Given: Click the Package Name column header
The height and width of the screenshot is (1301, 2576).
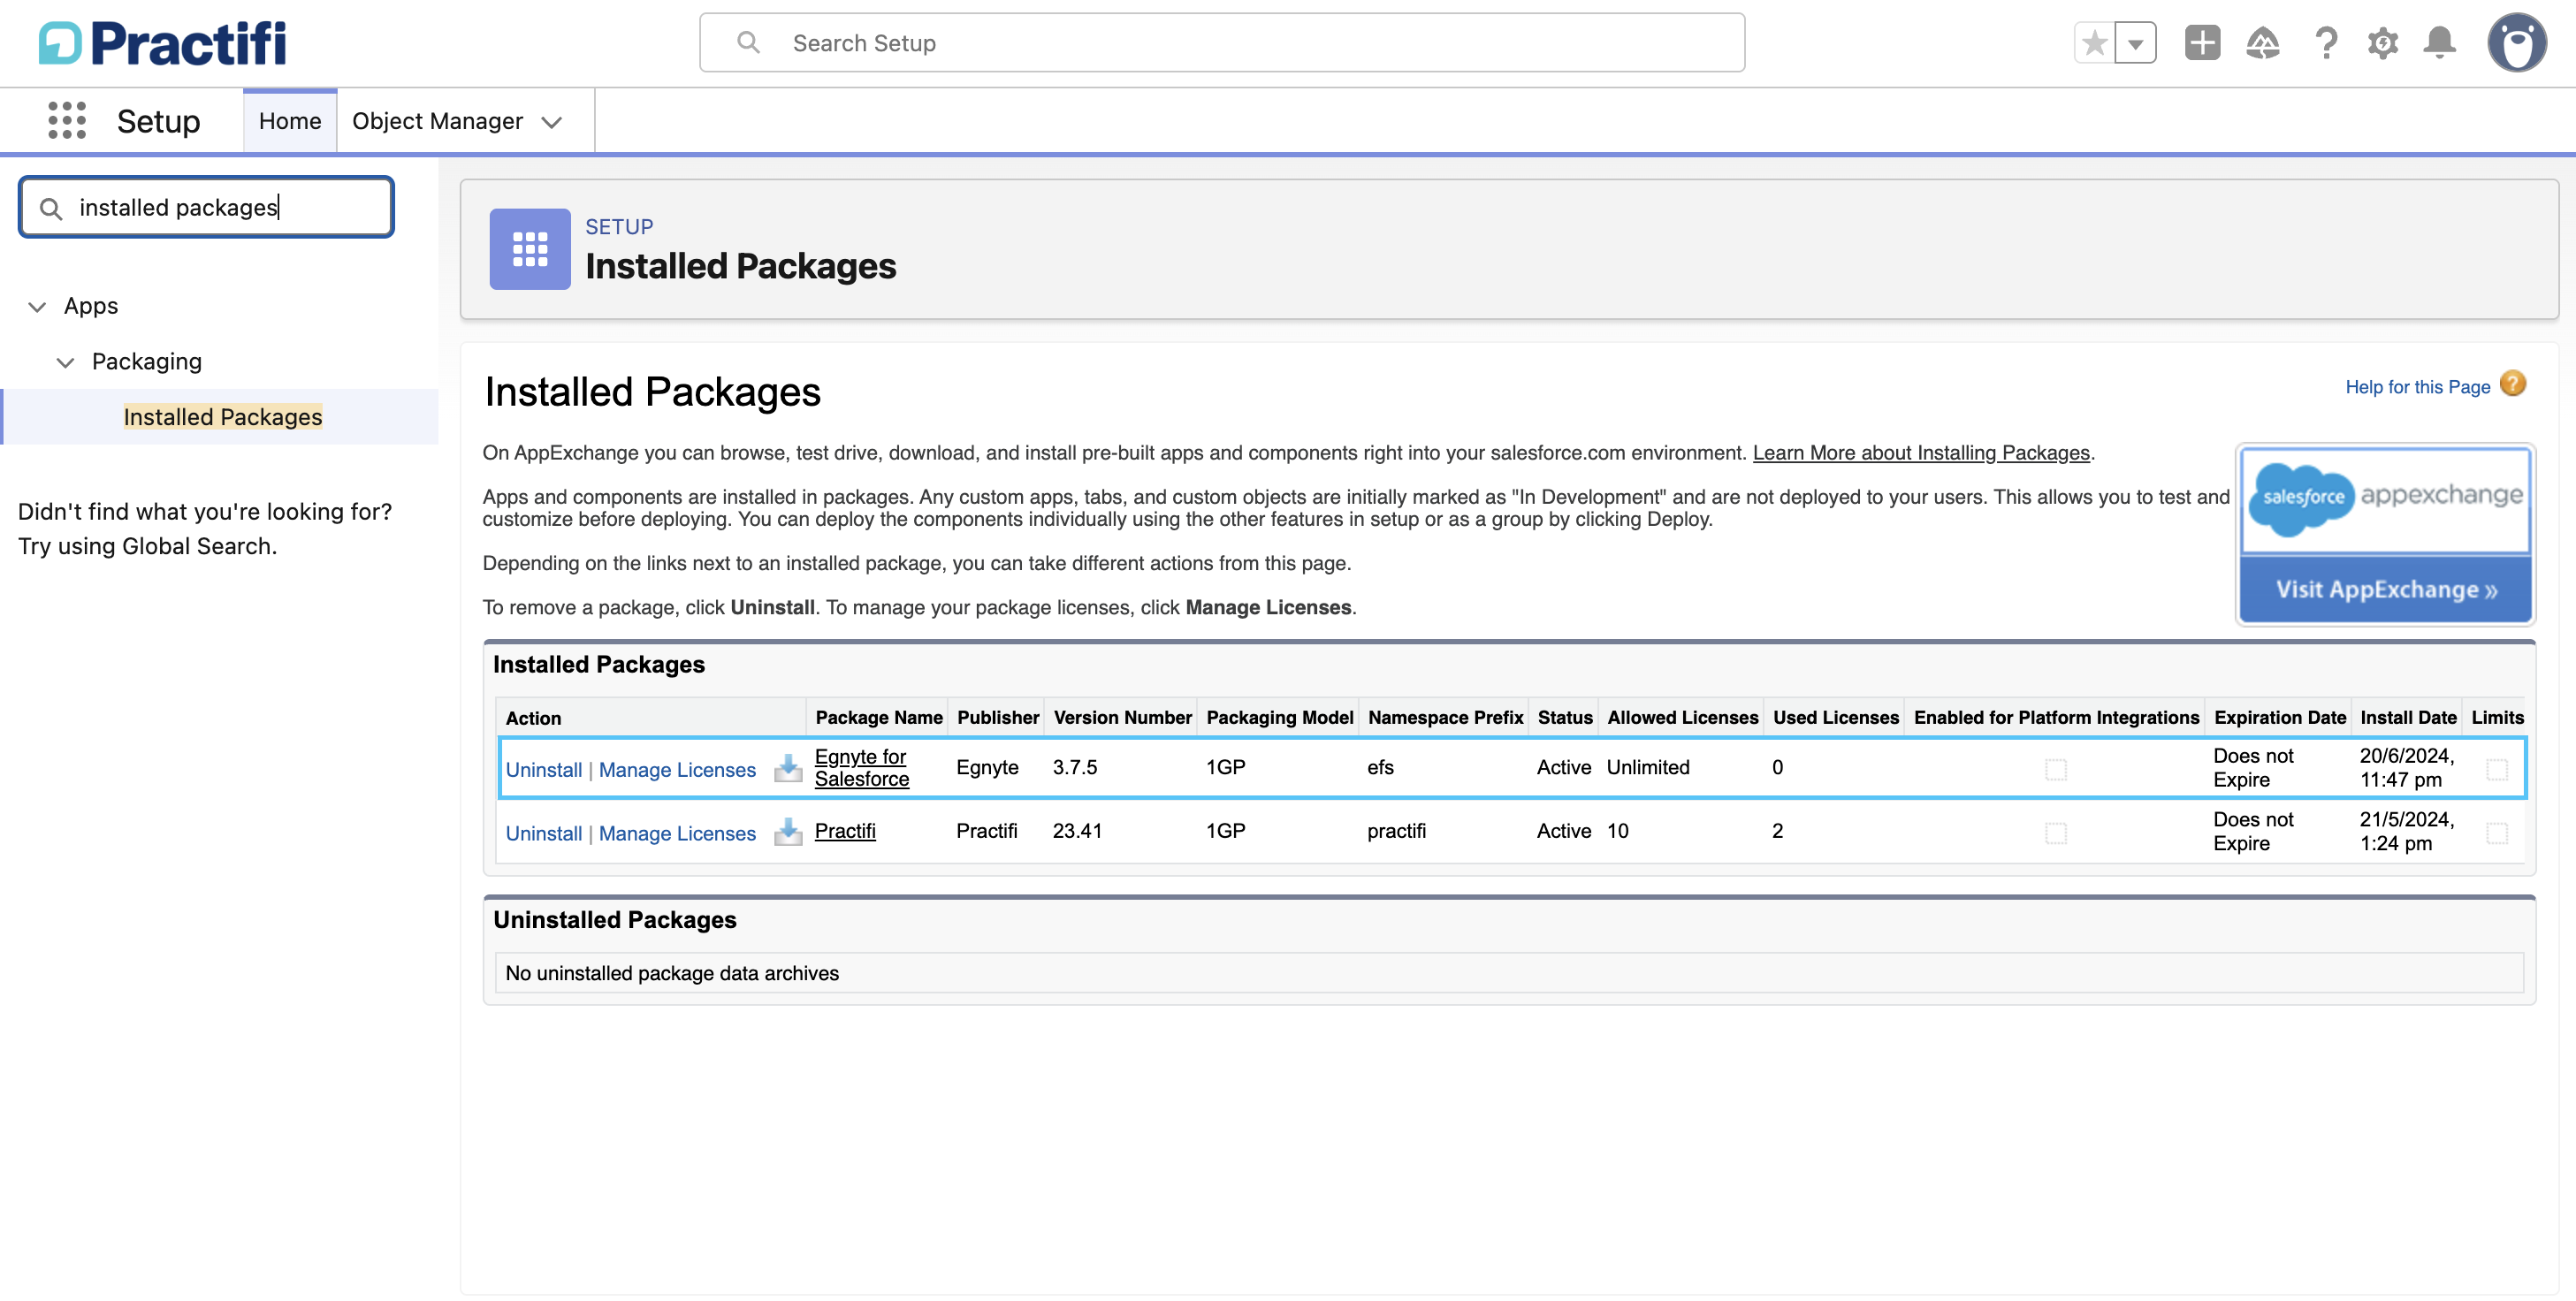Looking at the screenshot, I should 879,718.
